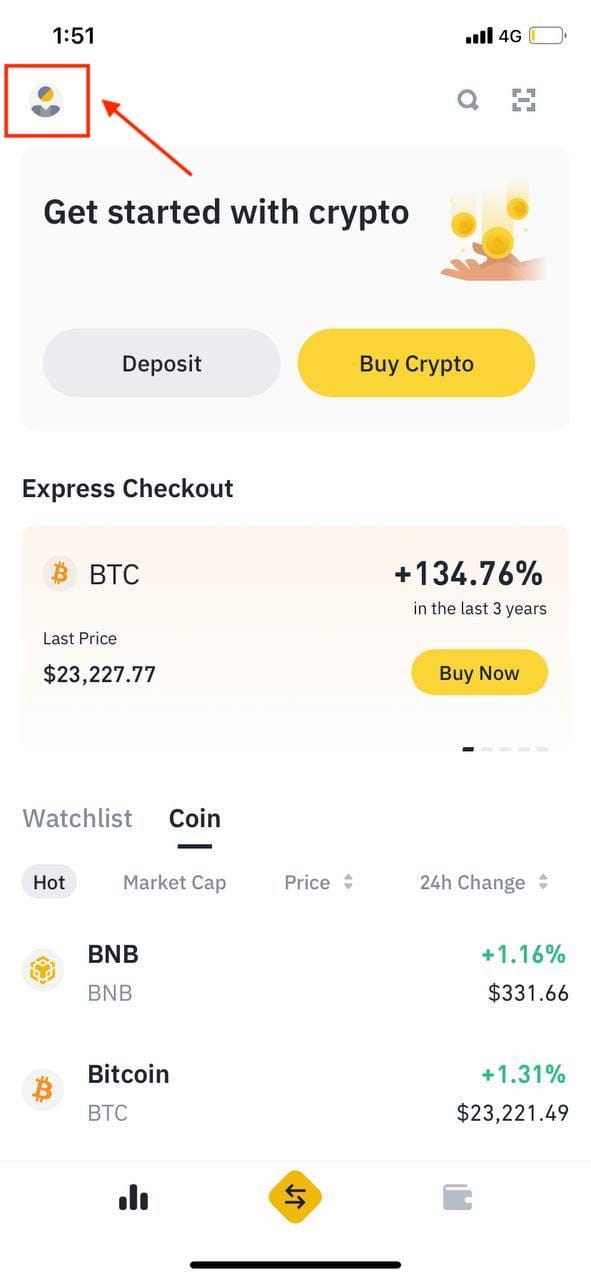Tap the Express Checkout carousel page dots

tap(505, 749)
